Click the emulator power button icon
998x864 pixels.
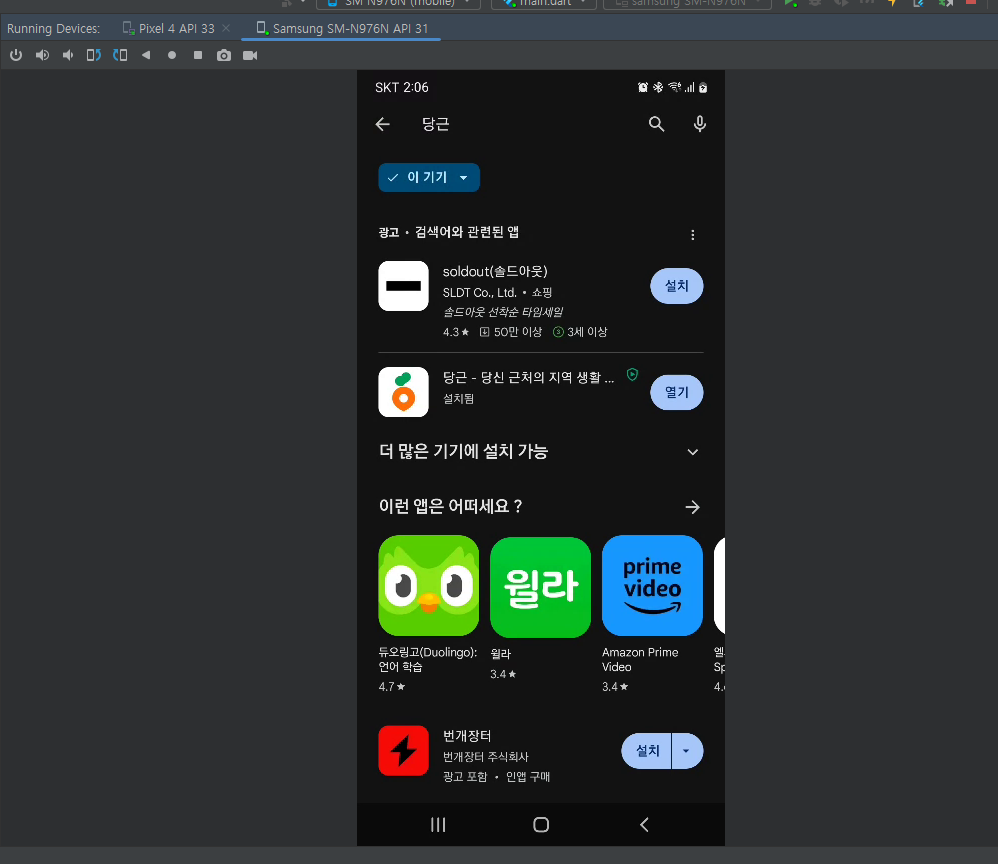(x=16, y=55)
